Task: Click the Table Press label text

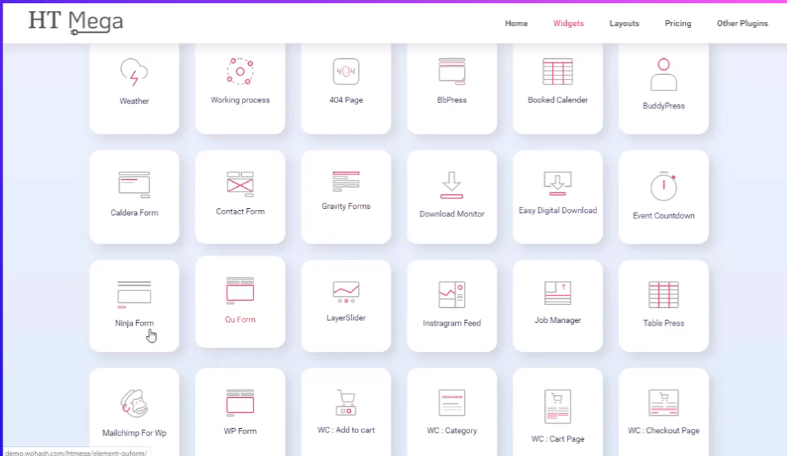Action: [664, 323]
